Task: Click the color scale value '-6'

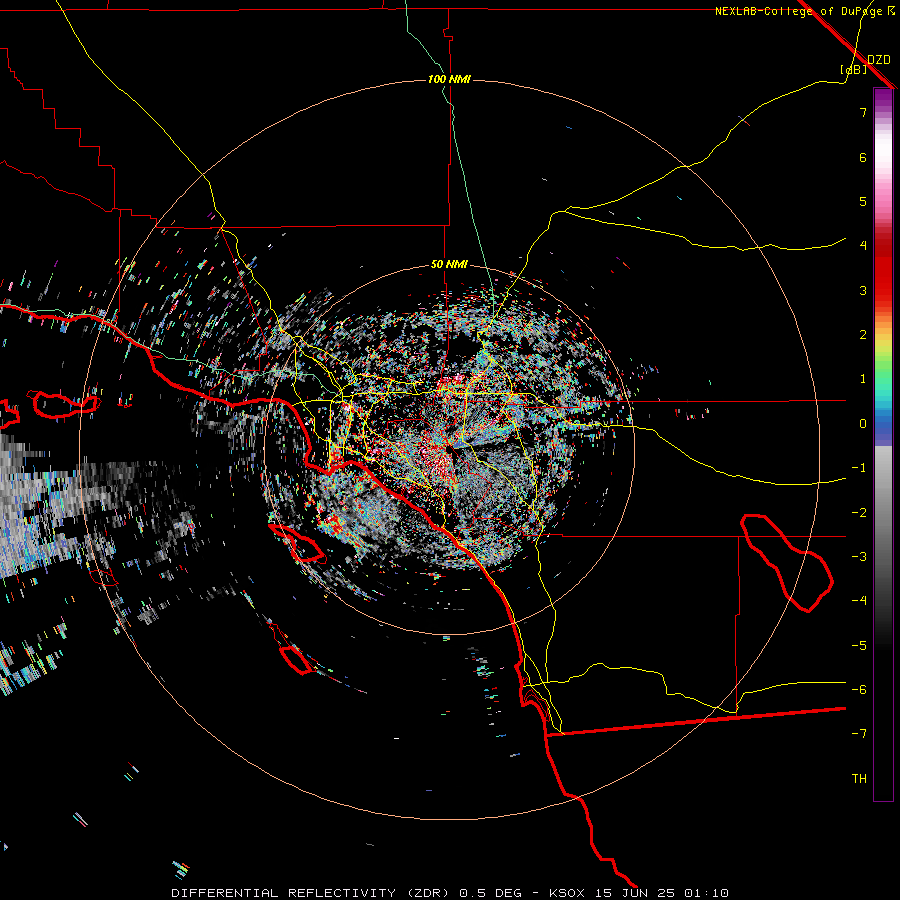Action: [859, 690]
